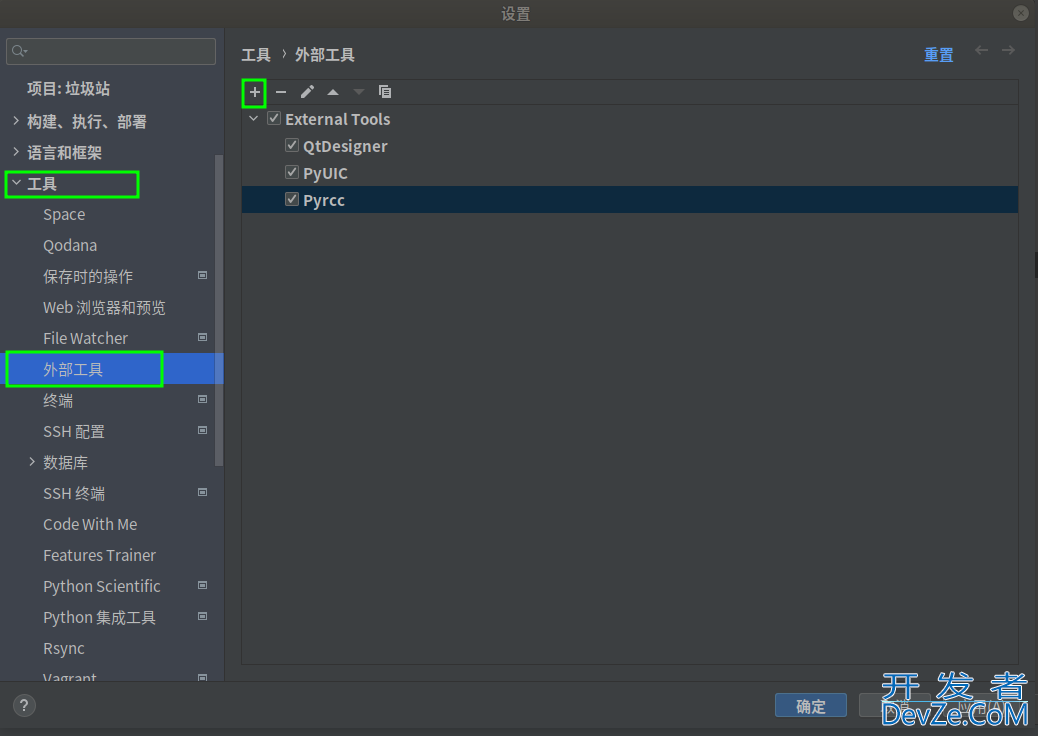Click in the settings search field
Viewport: 1038px width, 736px height.
111,51
